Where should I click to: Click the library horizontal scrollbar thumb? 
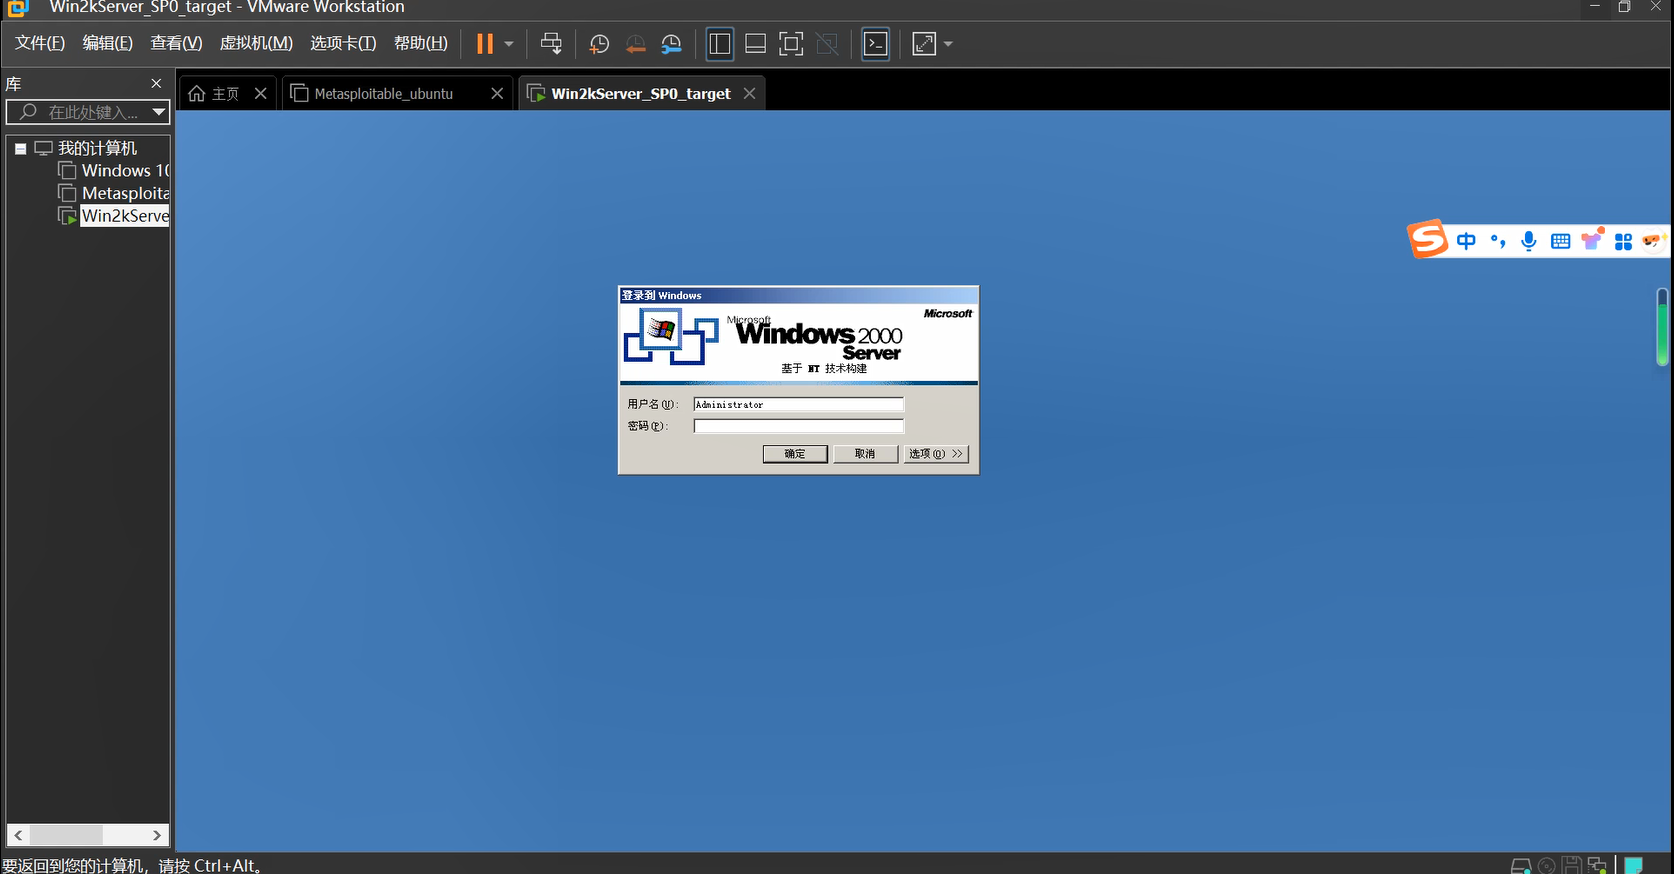coord(66,835)
